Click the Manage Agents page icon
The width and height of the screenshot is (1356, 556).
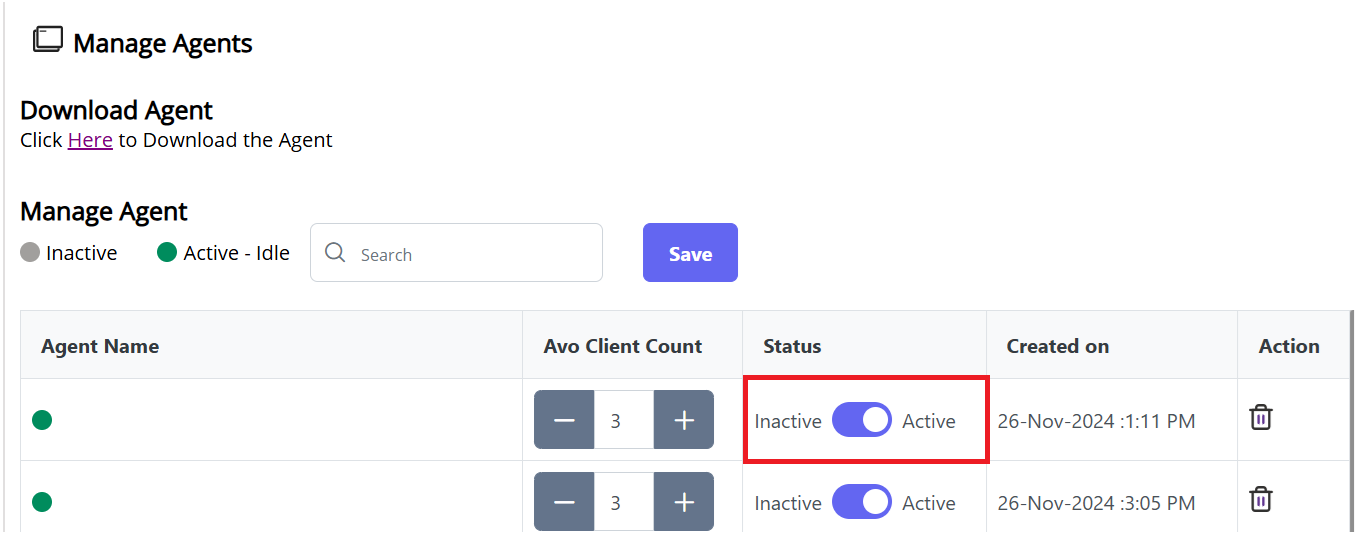tap(47, 40)
